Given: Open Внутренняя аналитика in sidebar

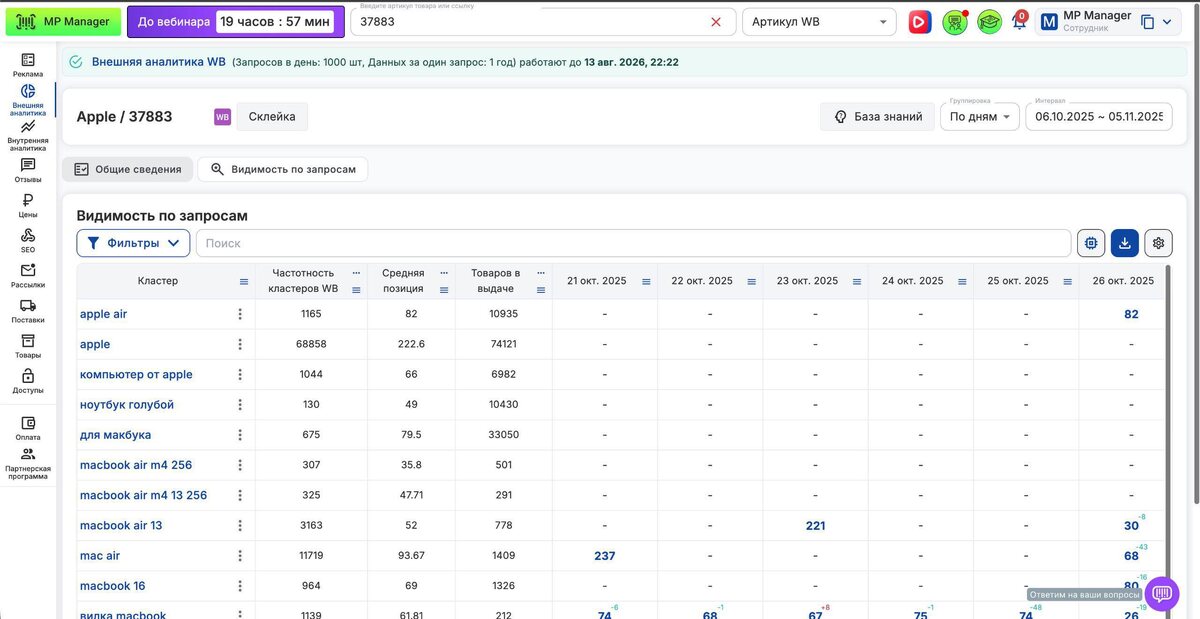Looking at the screenshot, I should coord(28,136).
